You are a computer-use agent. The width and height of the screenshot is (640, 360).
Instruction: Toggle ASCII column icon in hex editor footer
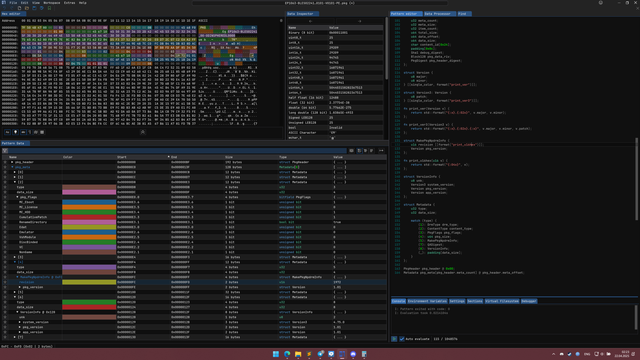[23, 132]
